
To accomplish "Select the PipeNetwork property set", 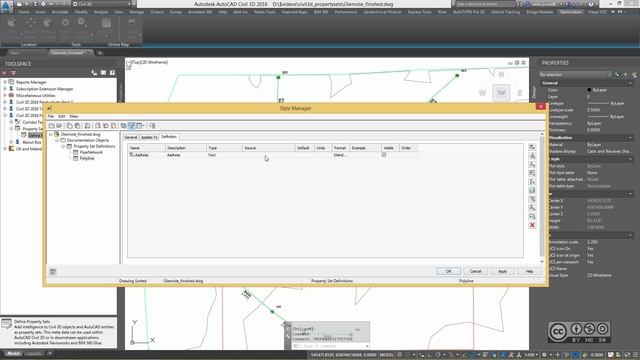I will [x=91, y=152].
